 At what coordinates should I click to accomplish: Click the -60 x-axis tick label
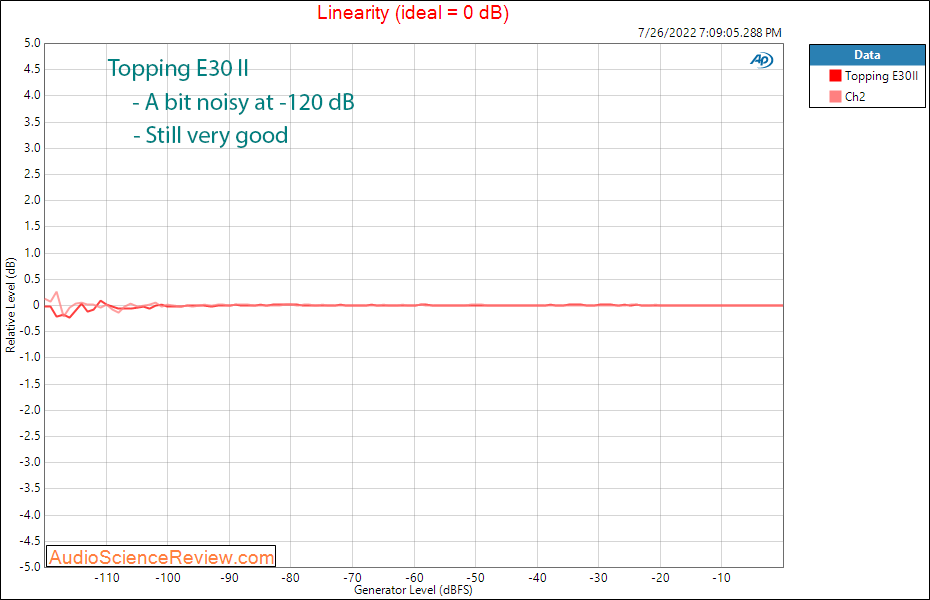414,577
